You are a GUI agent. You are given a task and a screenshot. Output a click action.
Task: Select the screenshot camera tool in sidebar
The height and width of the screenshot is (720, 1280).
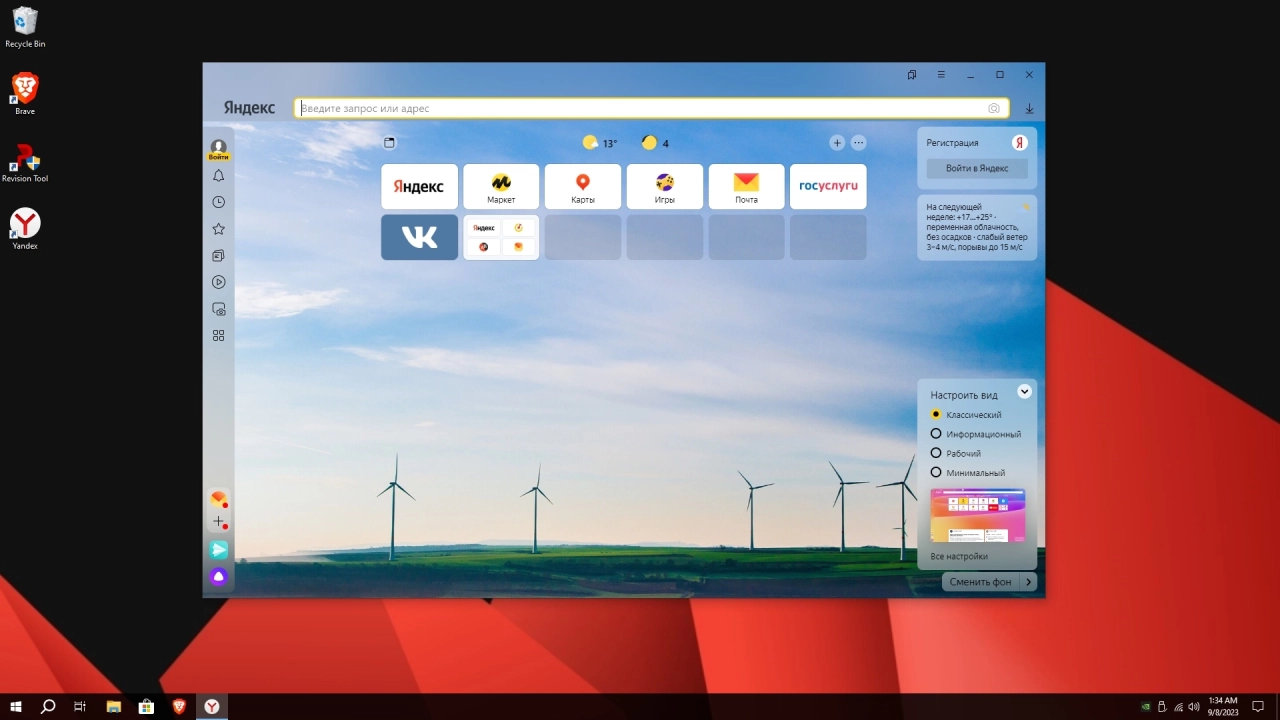(x=219, y=309)
